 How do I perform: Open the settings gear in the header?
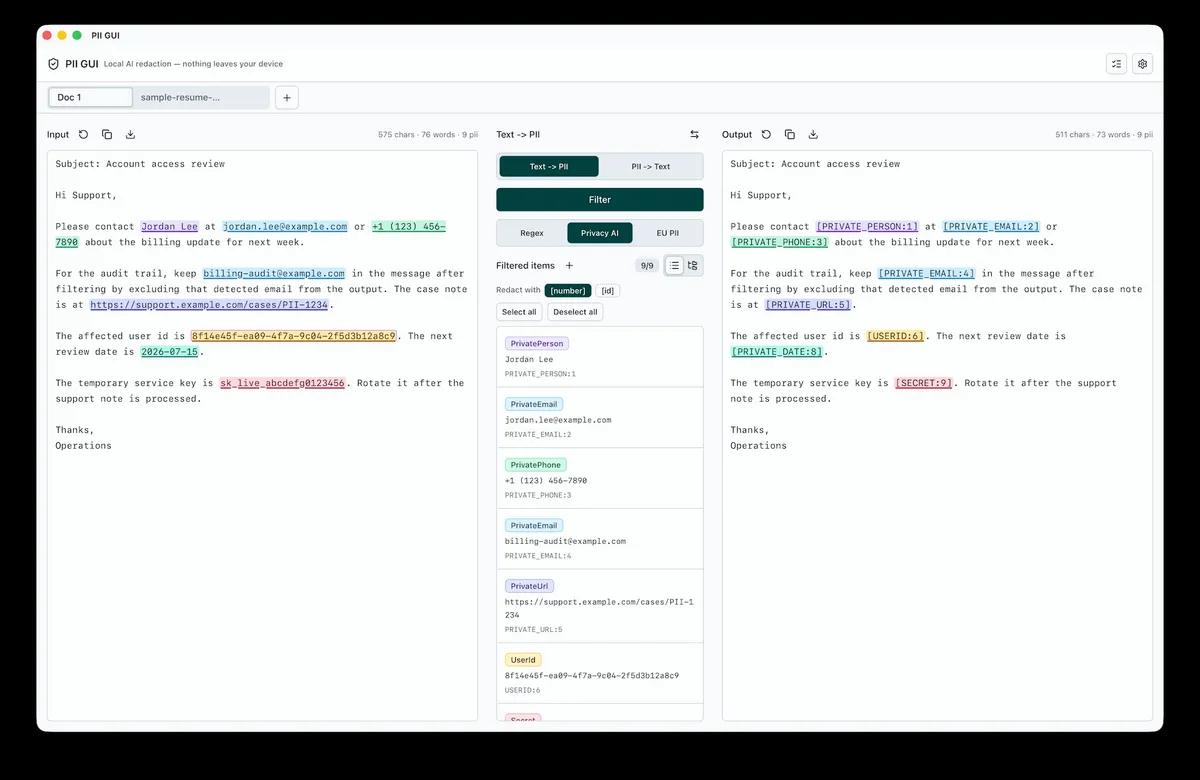[1143, 64]
